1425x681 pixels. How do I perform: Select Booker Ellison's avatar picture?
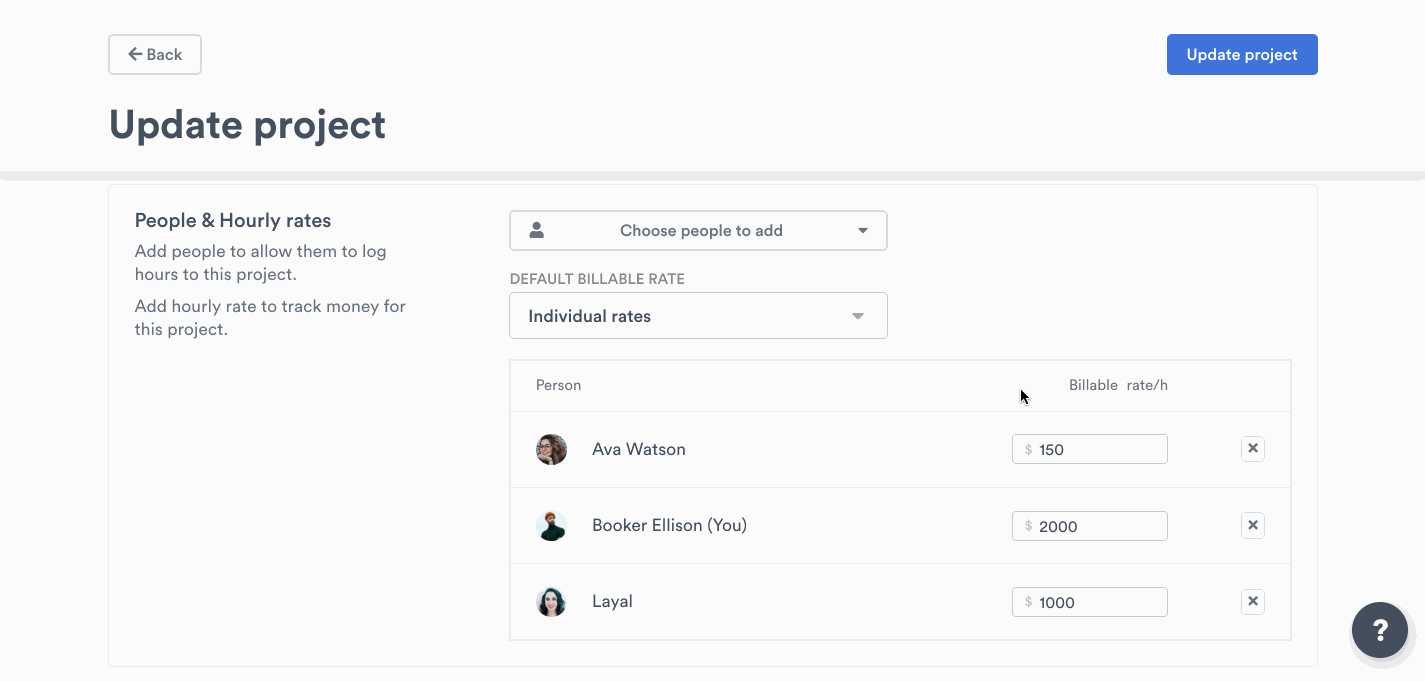(551, 525)
